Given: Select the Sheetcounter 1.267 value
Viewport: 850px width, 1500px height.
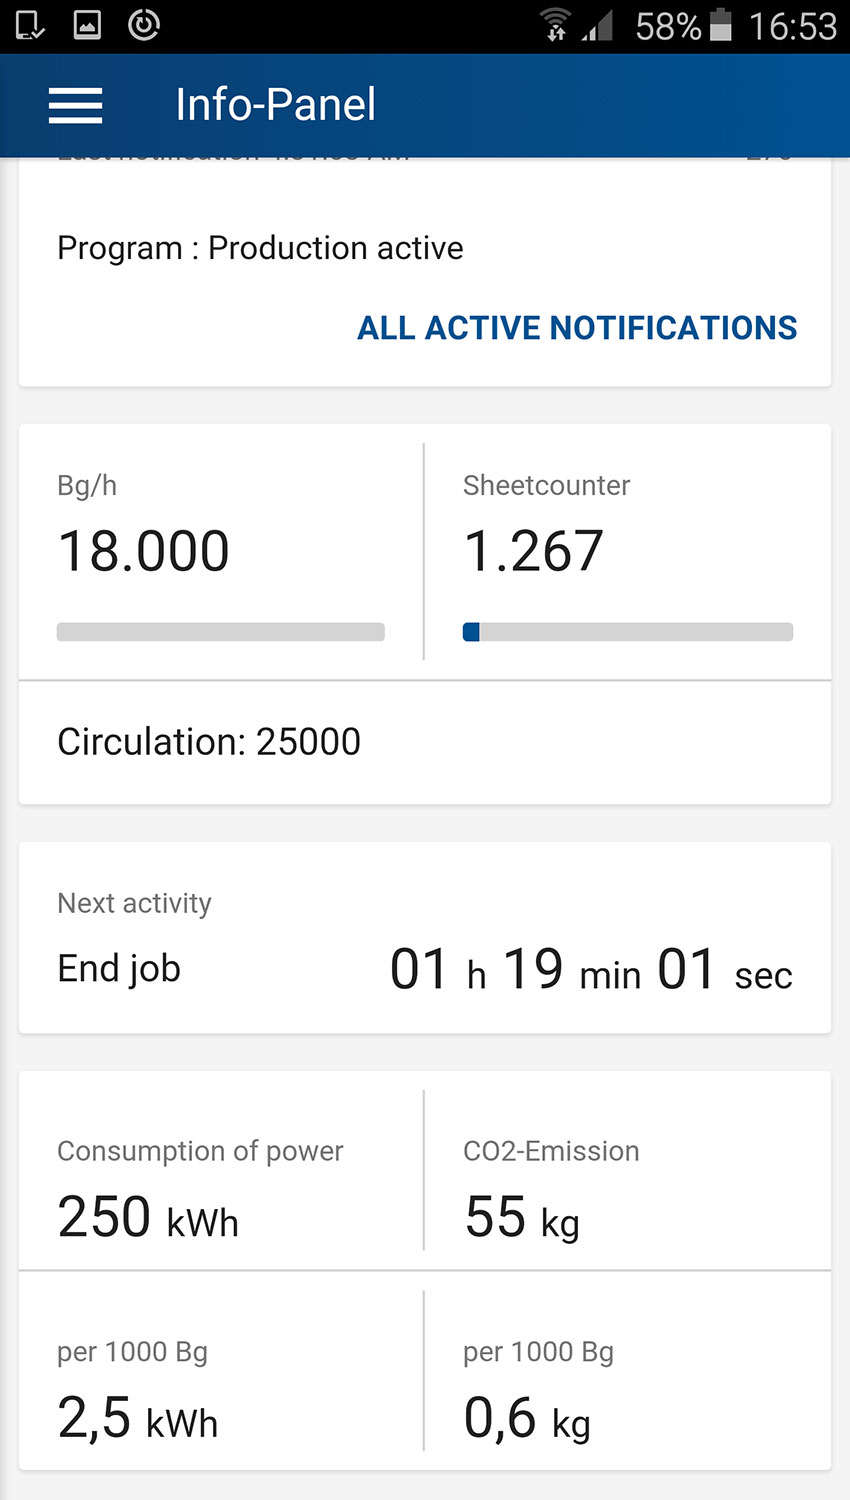Looking at the screenshot, I should tap(534, 551).
